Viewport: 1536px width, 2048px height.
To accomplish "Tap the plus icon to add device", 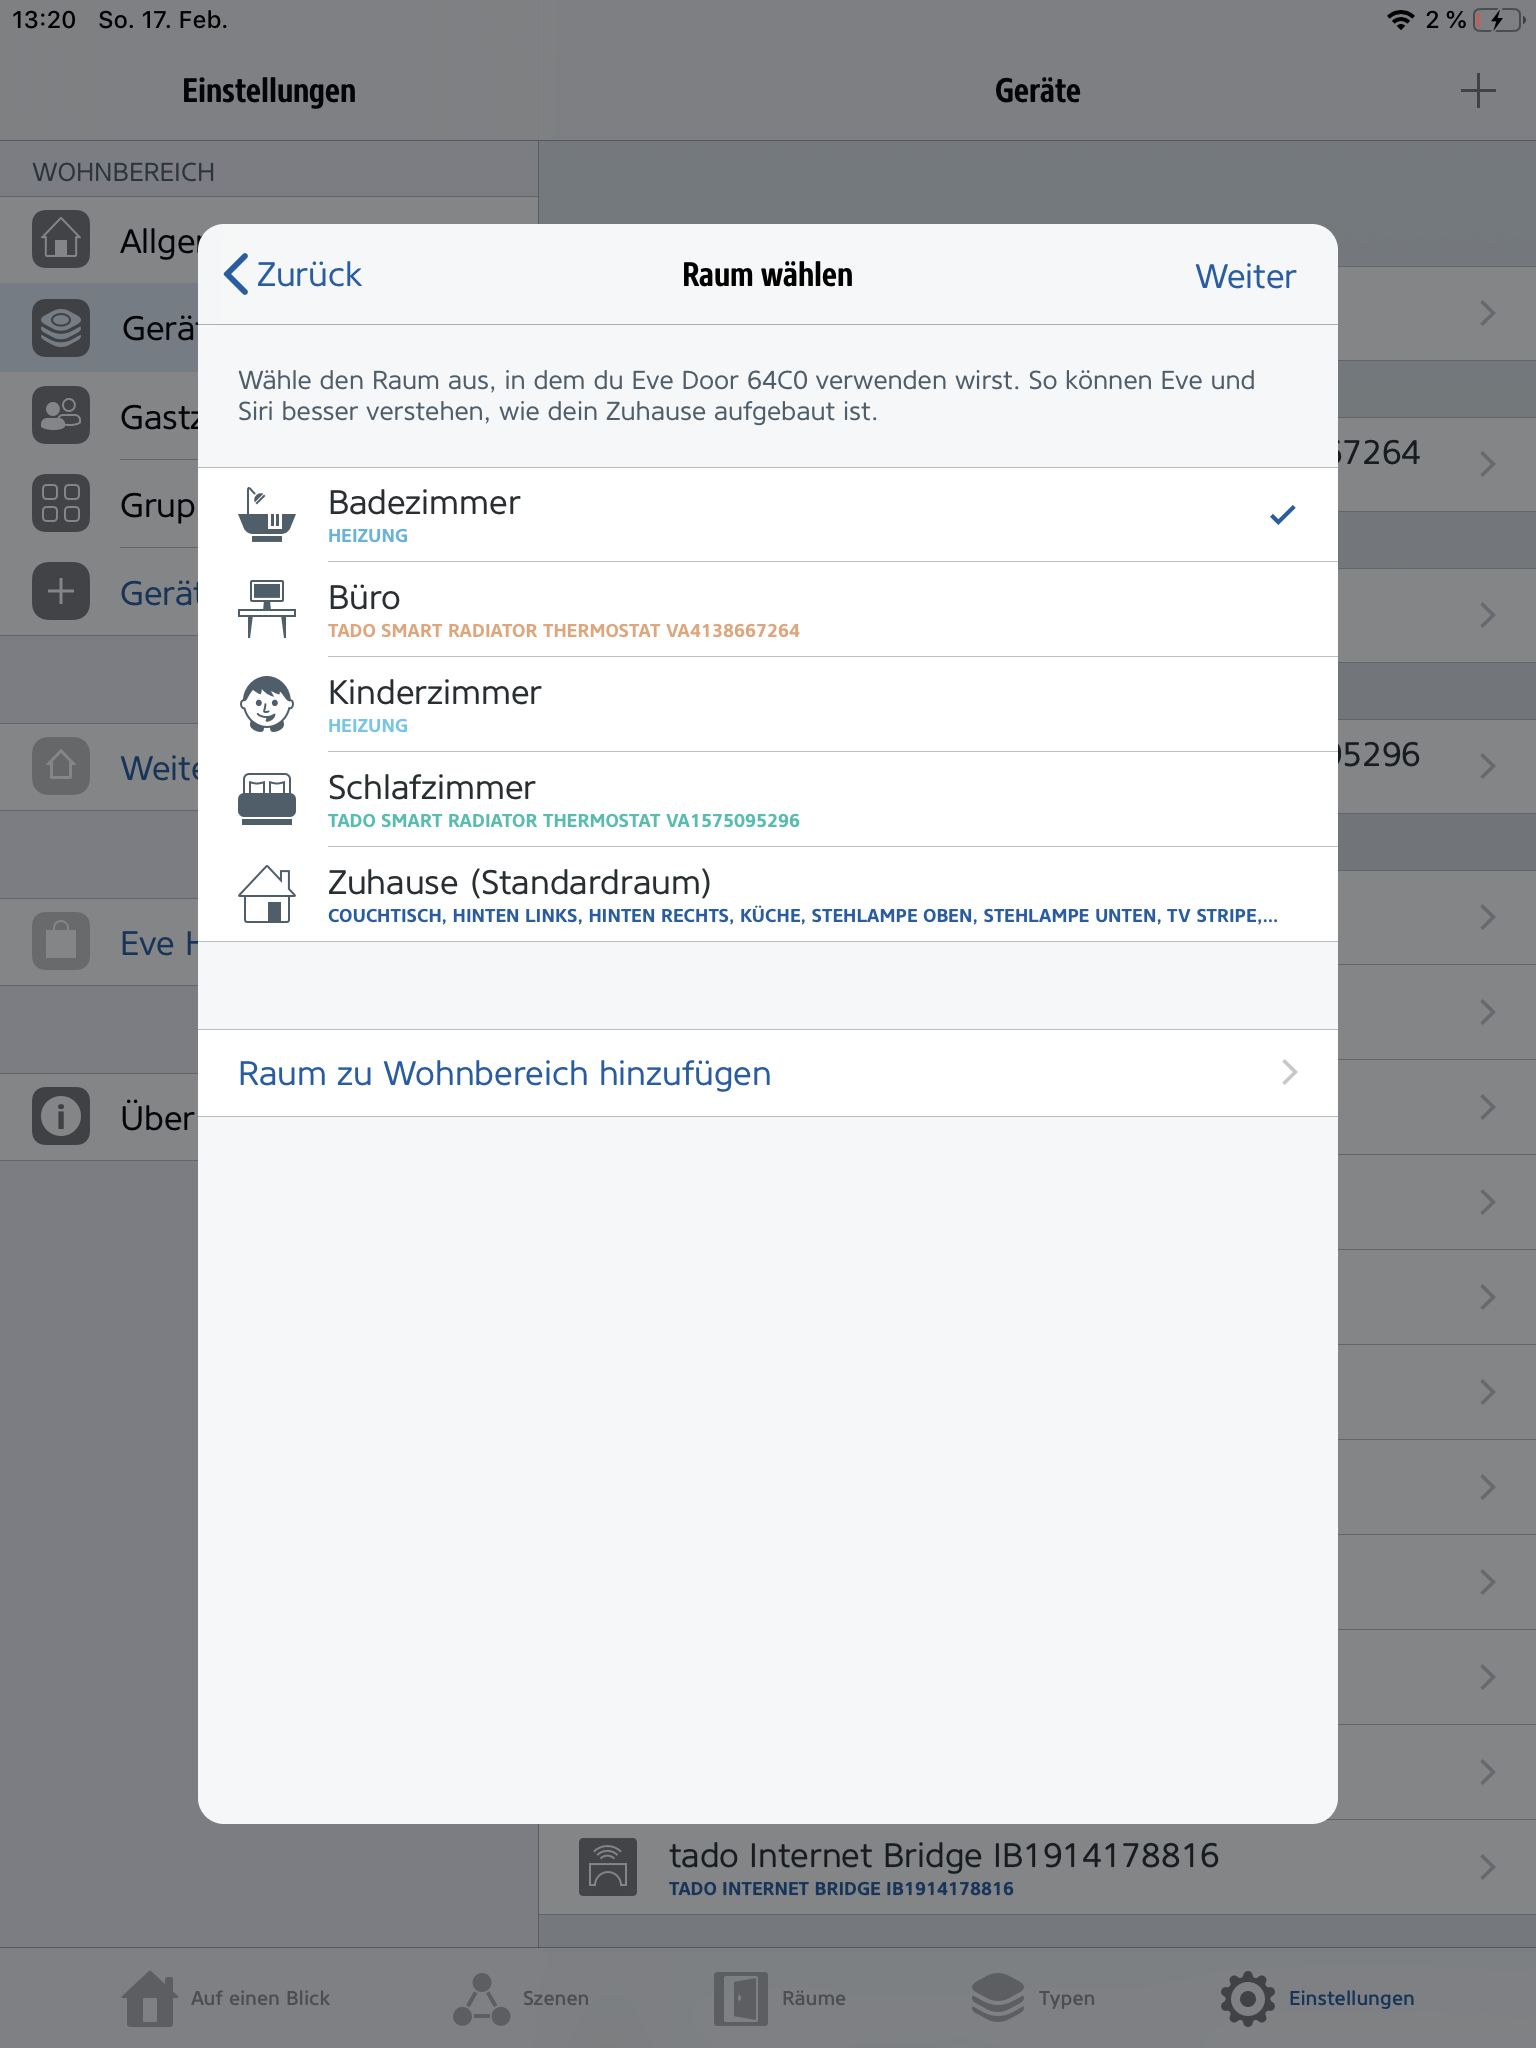I will click(1477, 91).
